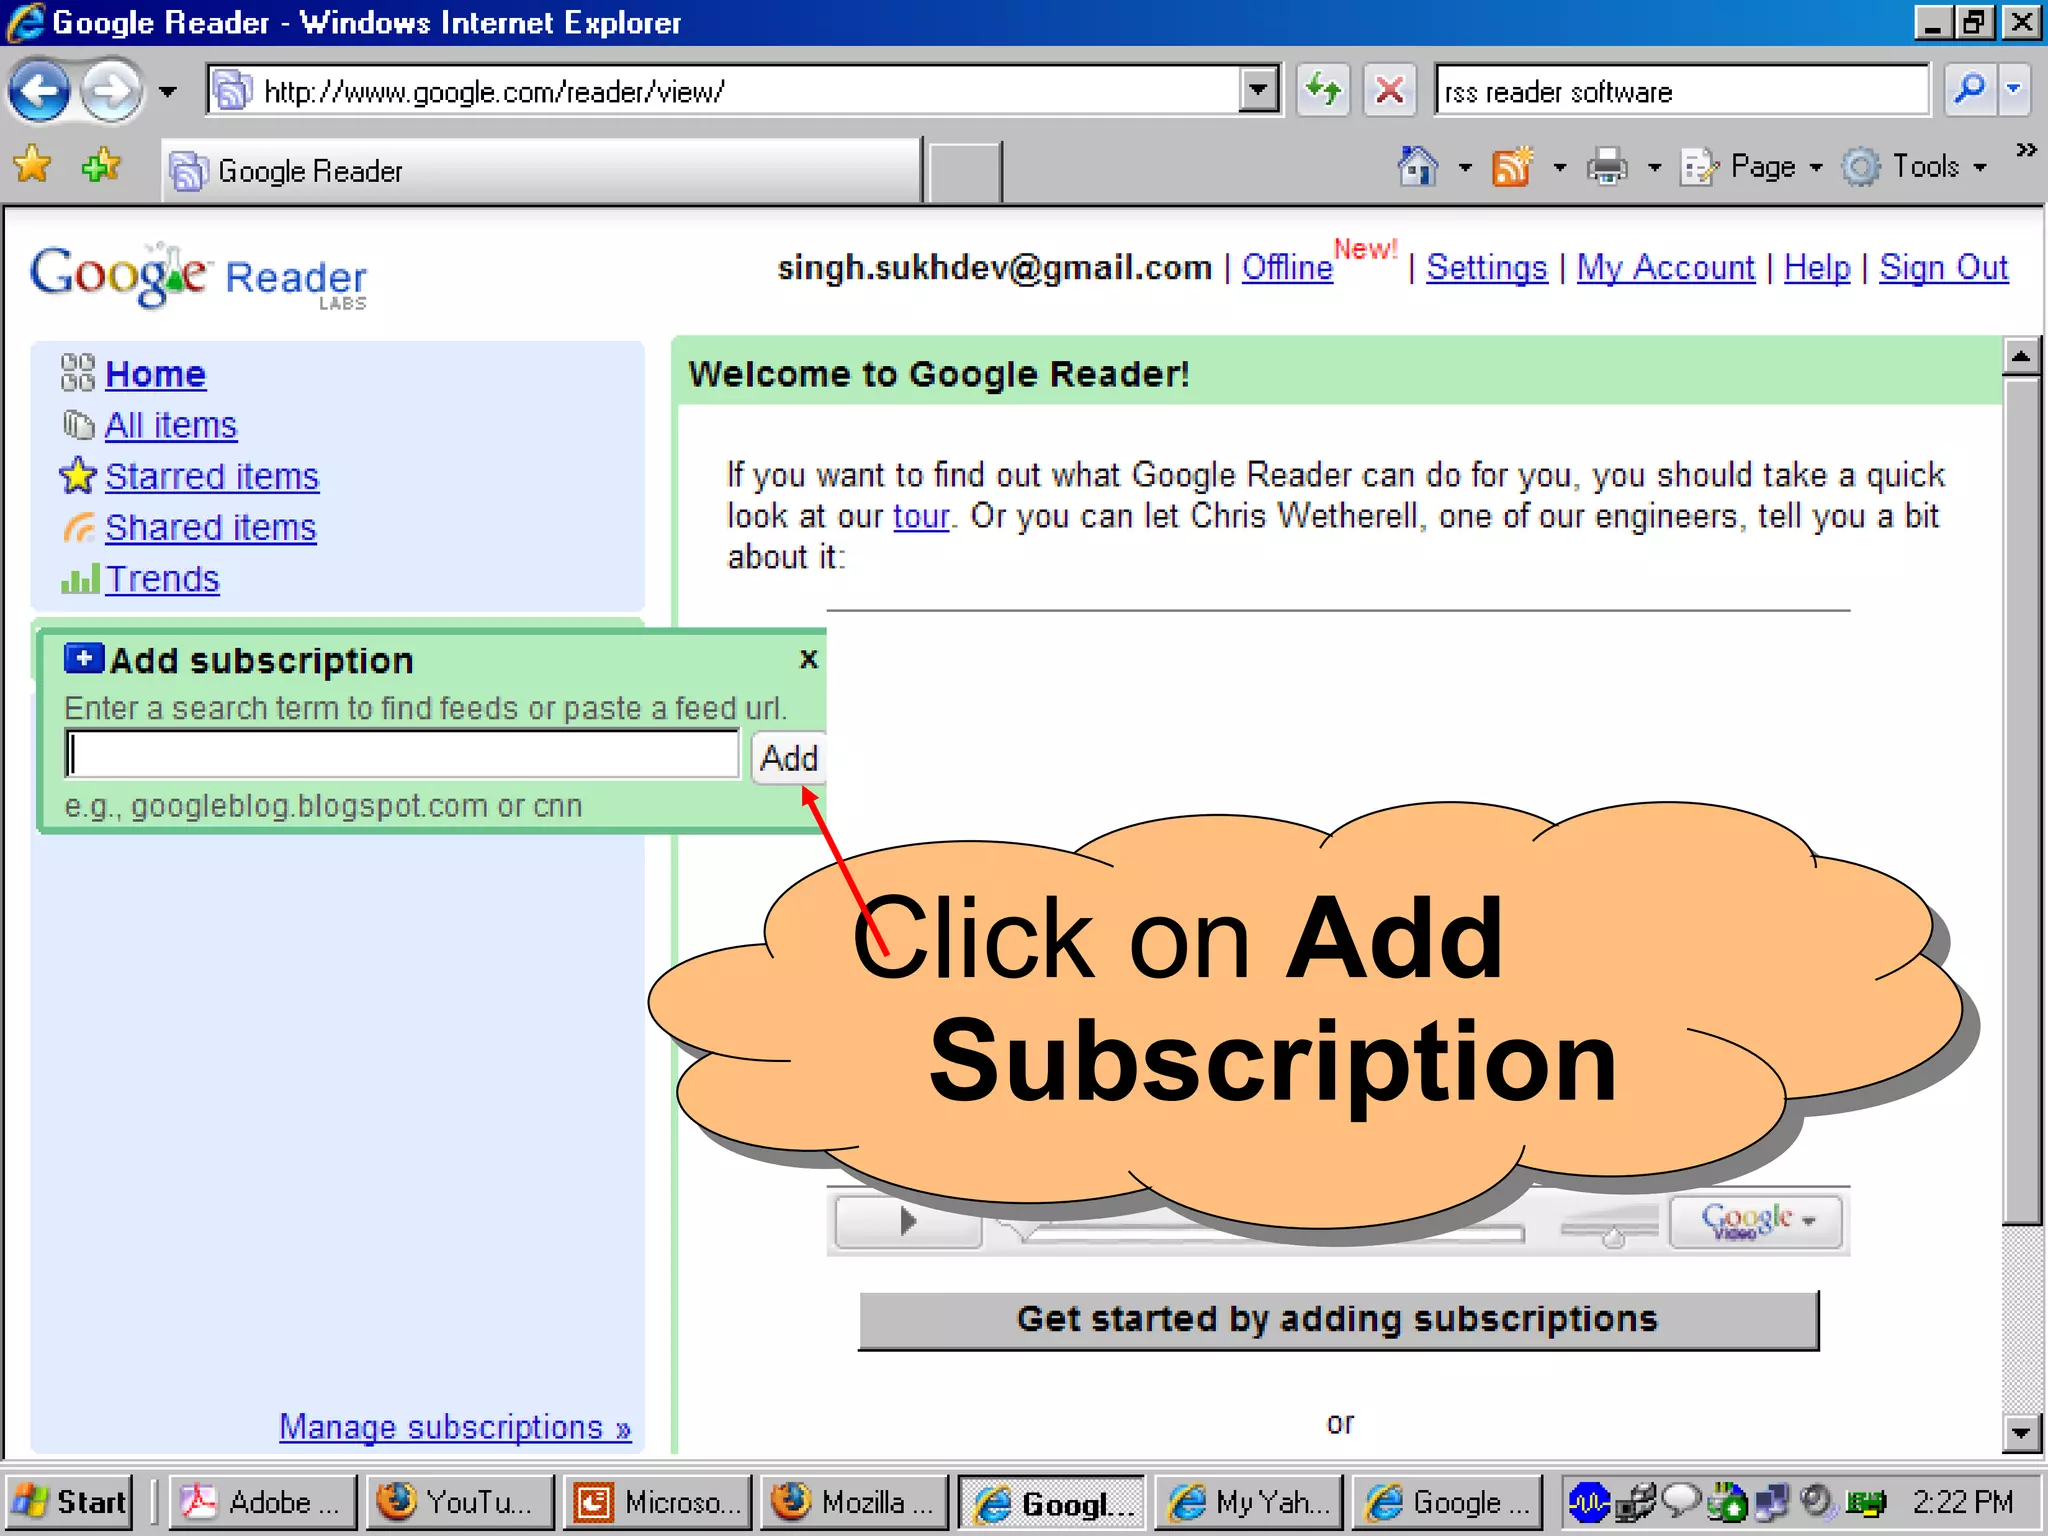The height and width of the screenshot is (1536, 2048).
Task: Expand the Home button dropdown arrow
Action: [1464, 168]
